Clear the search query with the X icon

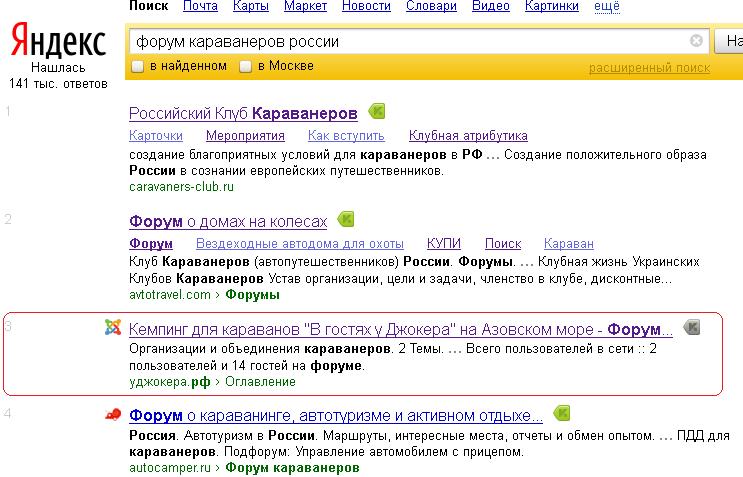tap(696, 41)
